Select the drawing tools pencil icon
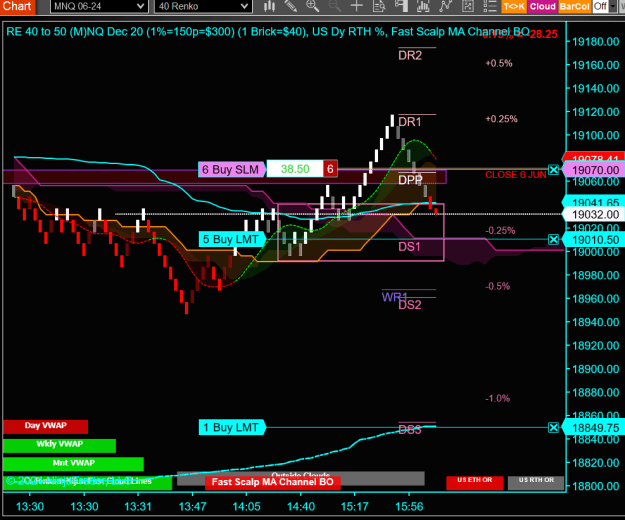This screenshot has width=625, height=520. (291, 6)
